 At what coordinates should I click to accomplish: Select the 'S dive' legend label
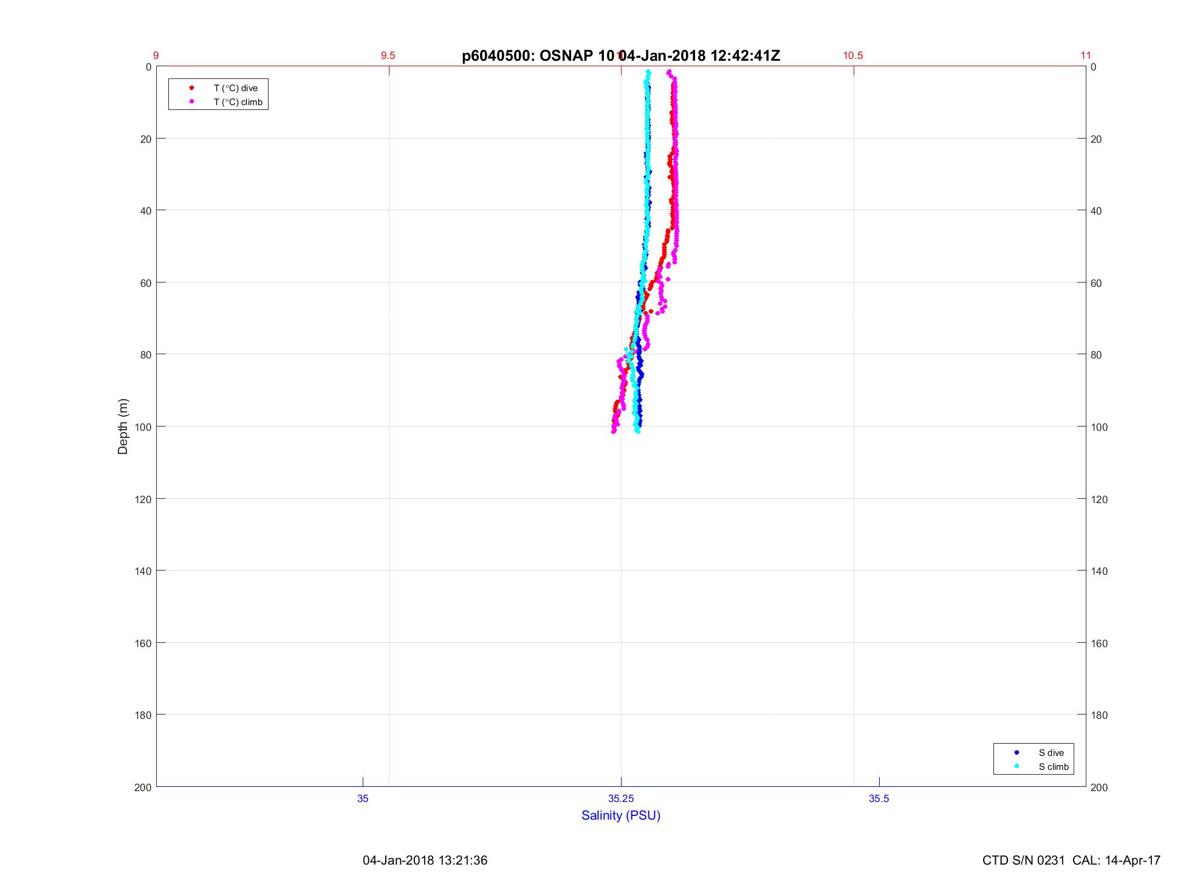coord(1051,752)
